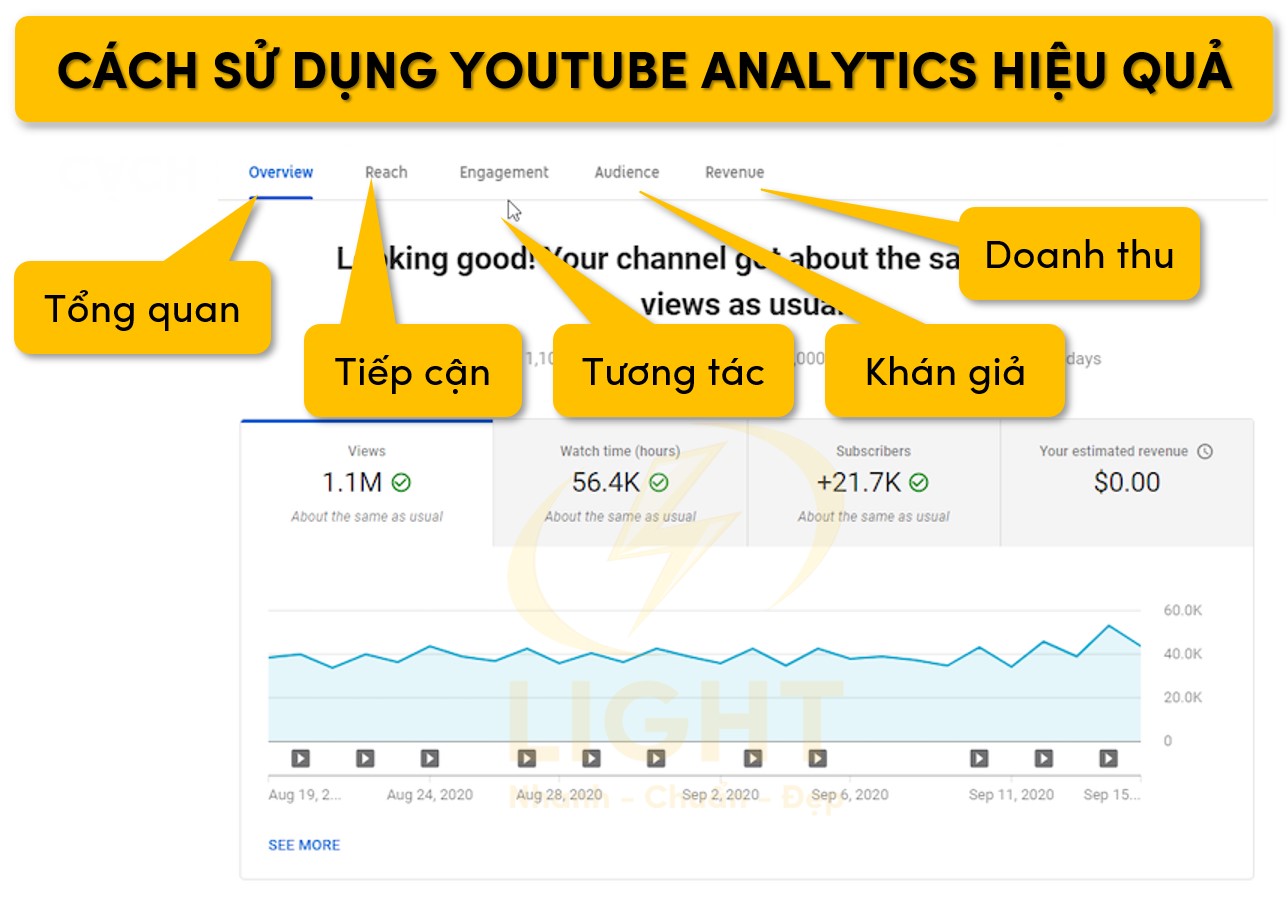This screenshot has height=897, width=1288.
Task: Click the green check beside 1.1M views
Action: [x=401, y=483]
